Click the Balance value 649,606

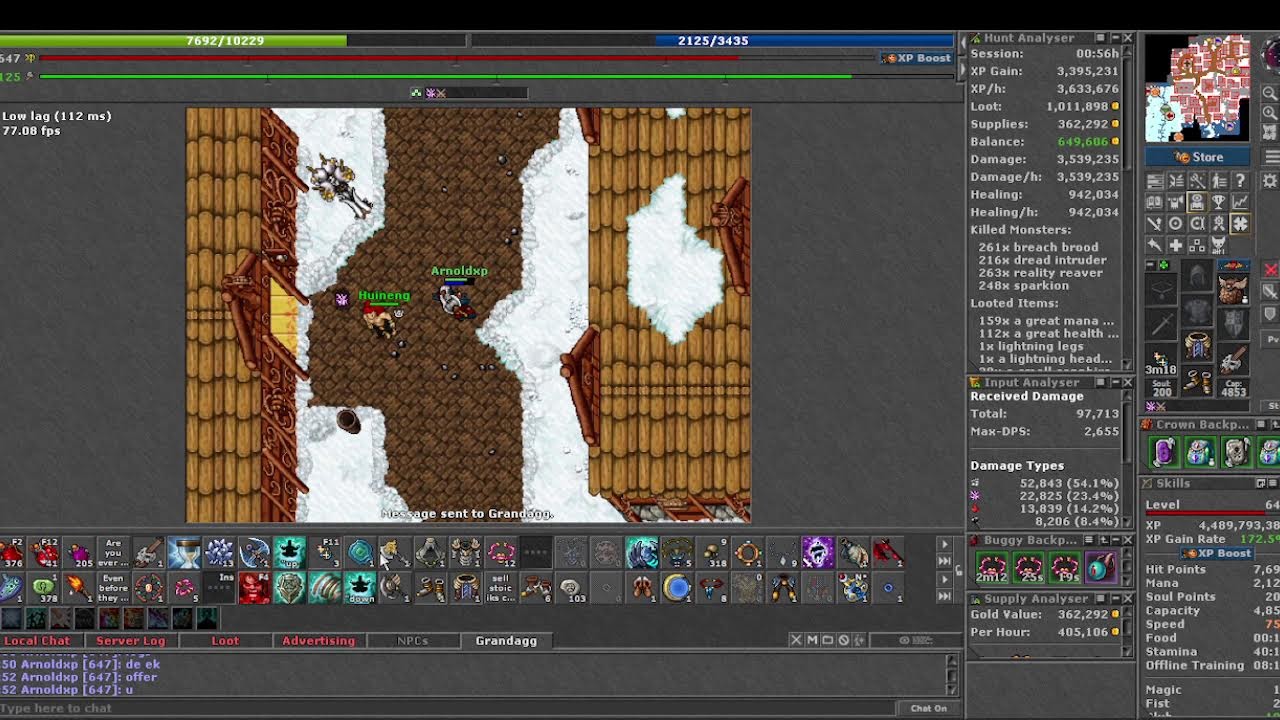pyautogui.click(x=1083, y=142)
